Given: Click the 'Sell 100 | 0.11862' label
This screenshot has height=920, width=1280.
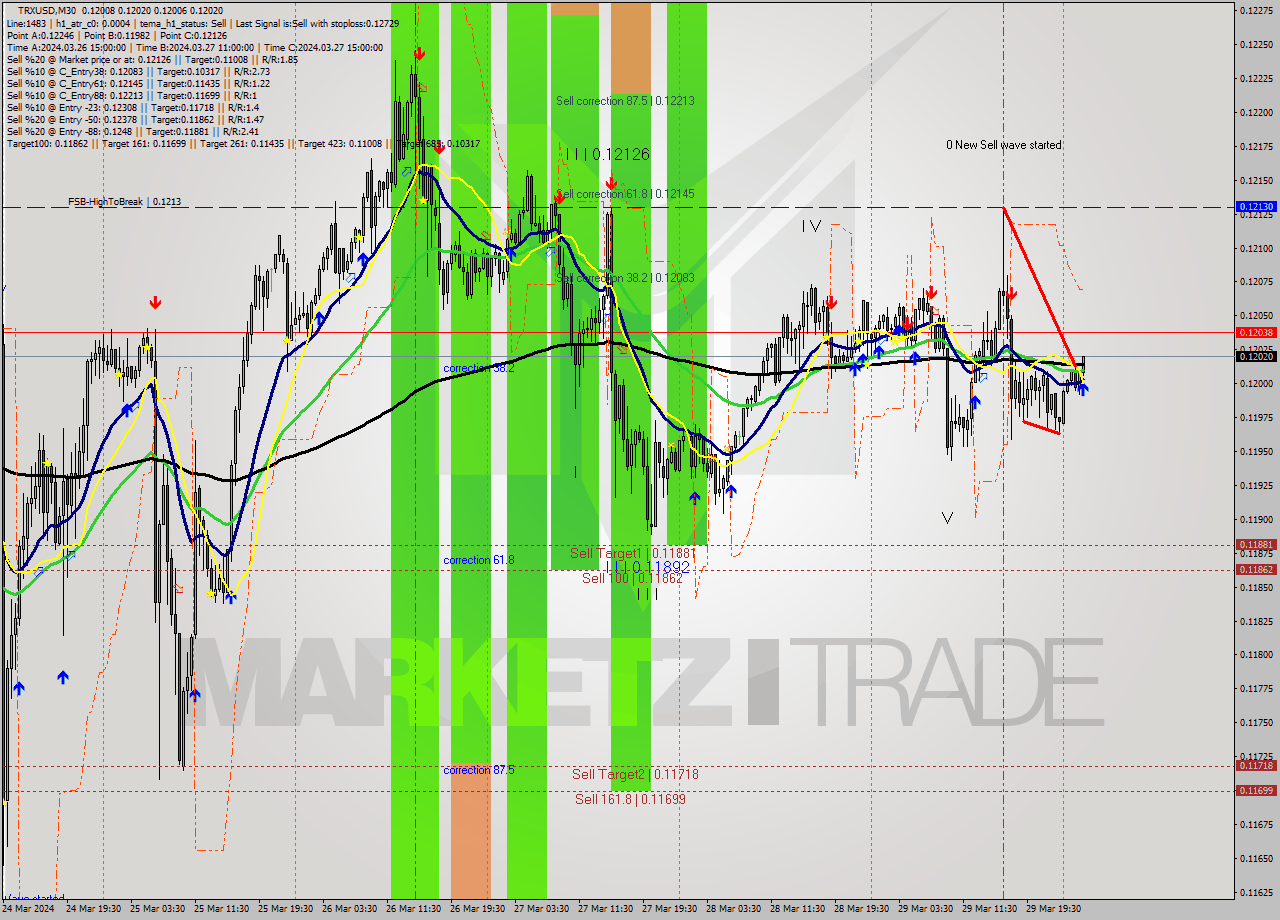Looking at the screenshot, I should 632,578.
